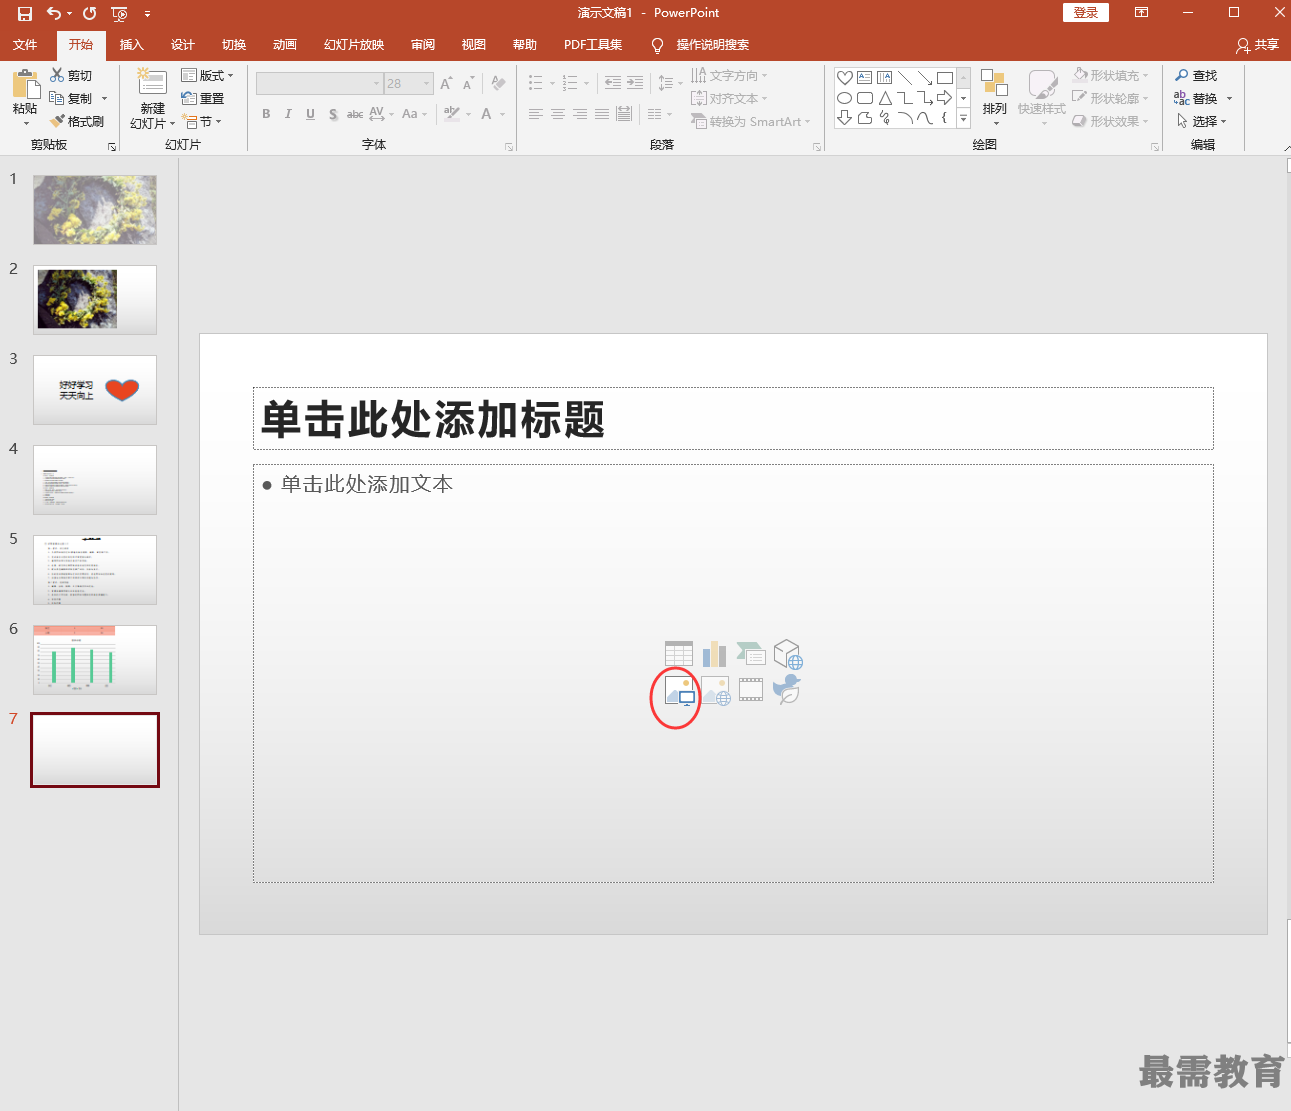The height and width of the screenshot is (1111, 1291).
Task: Insert a new slide via 新建幻灯片 icon
Action: click(x=152, y=81)
